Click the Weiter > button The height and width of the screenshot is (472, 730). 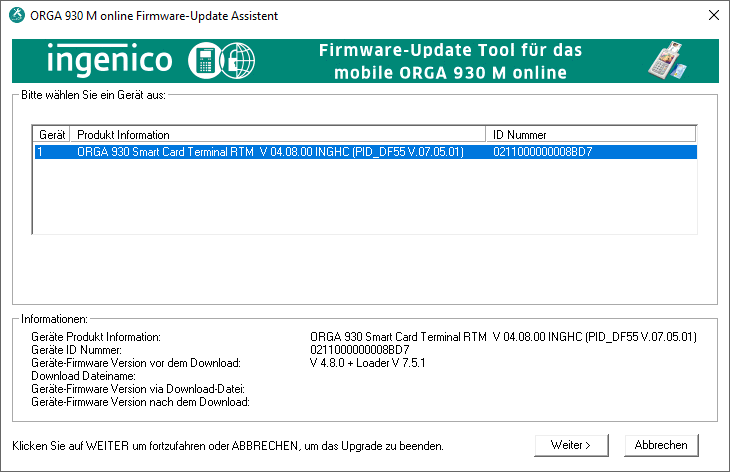(571, 445)
